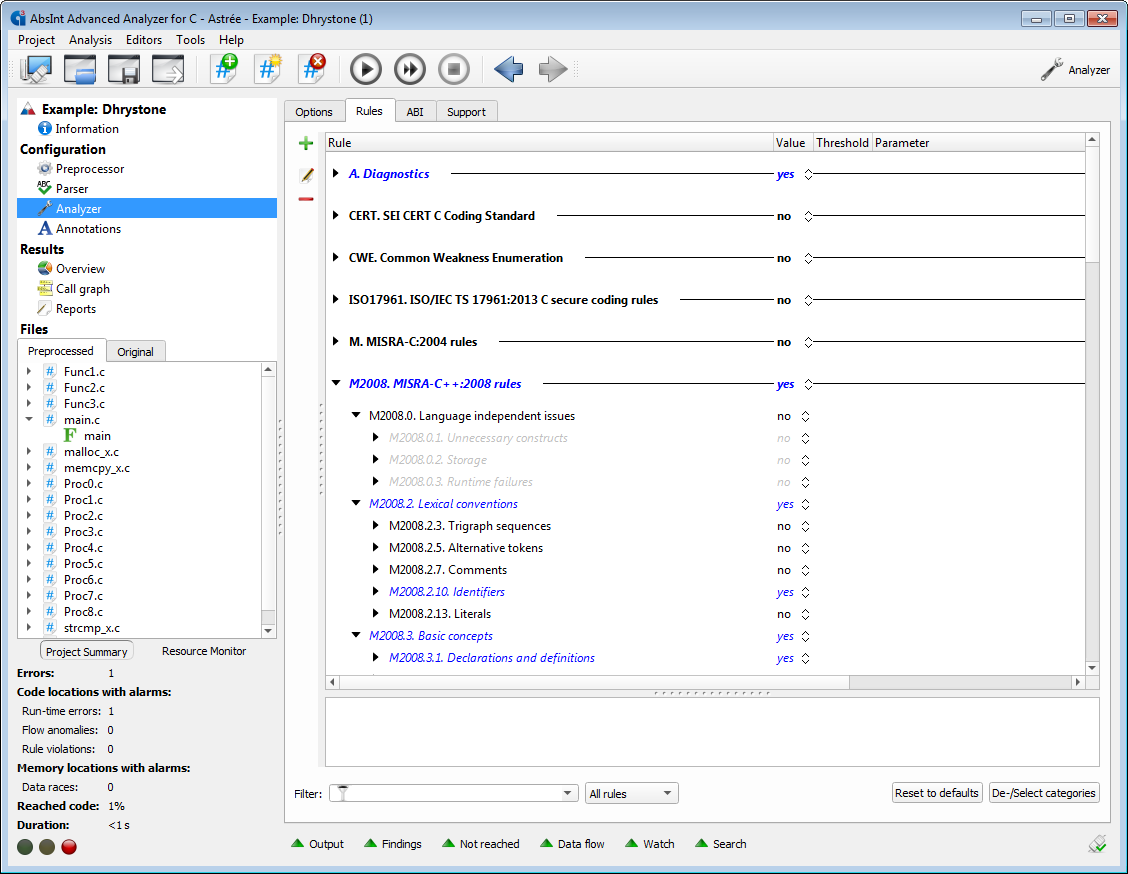Click the green plus add rule icon
1128x874 pixels.
coord(306,143)
